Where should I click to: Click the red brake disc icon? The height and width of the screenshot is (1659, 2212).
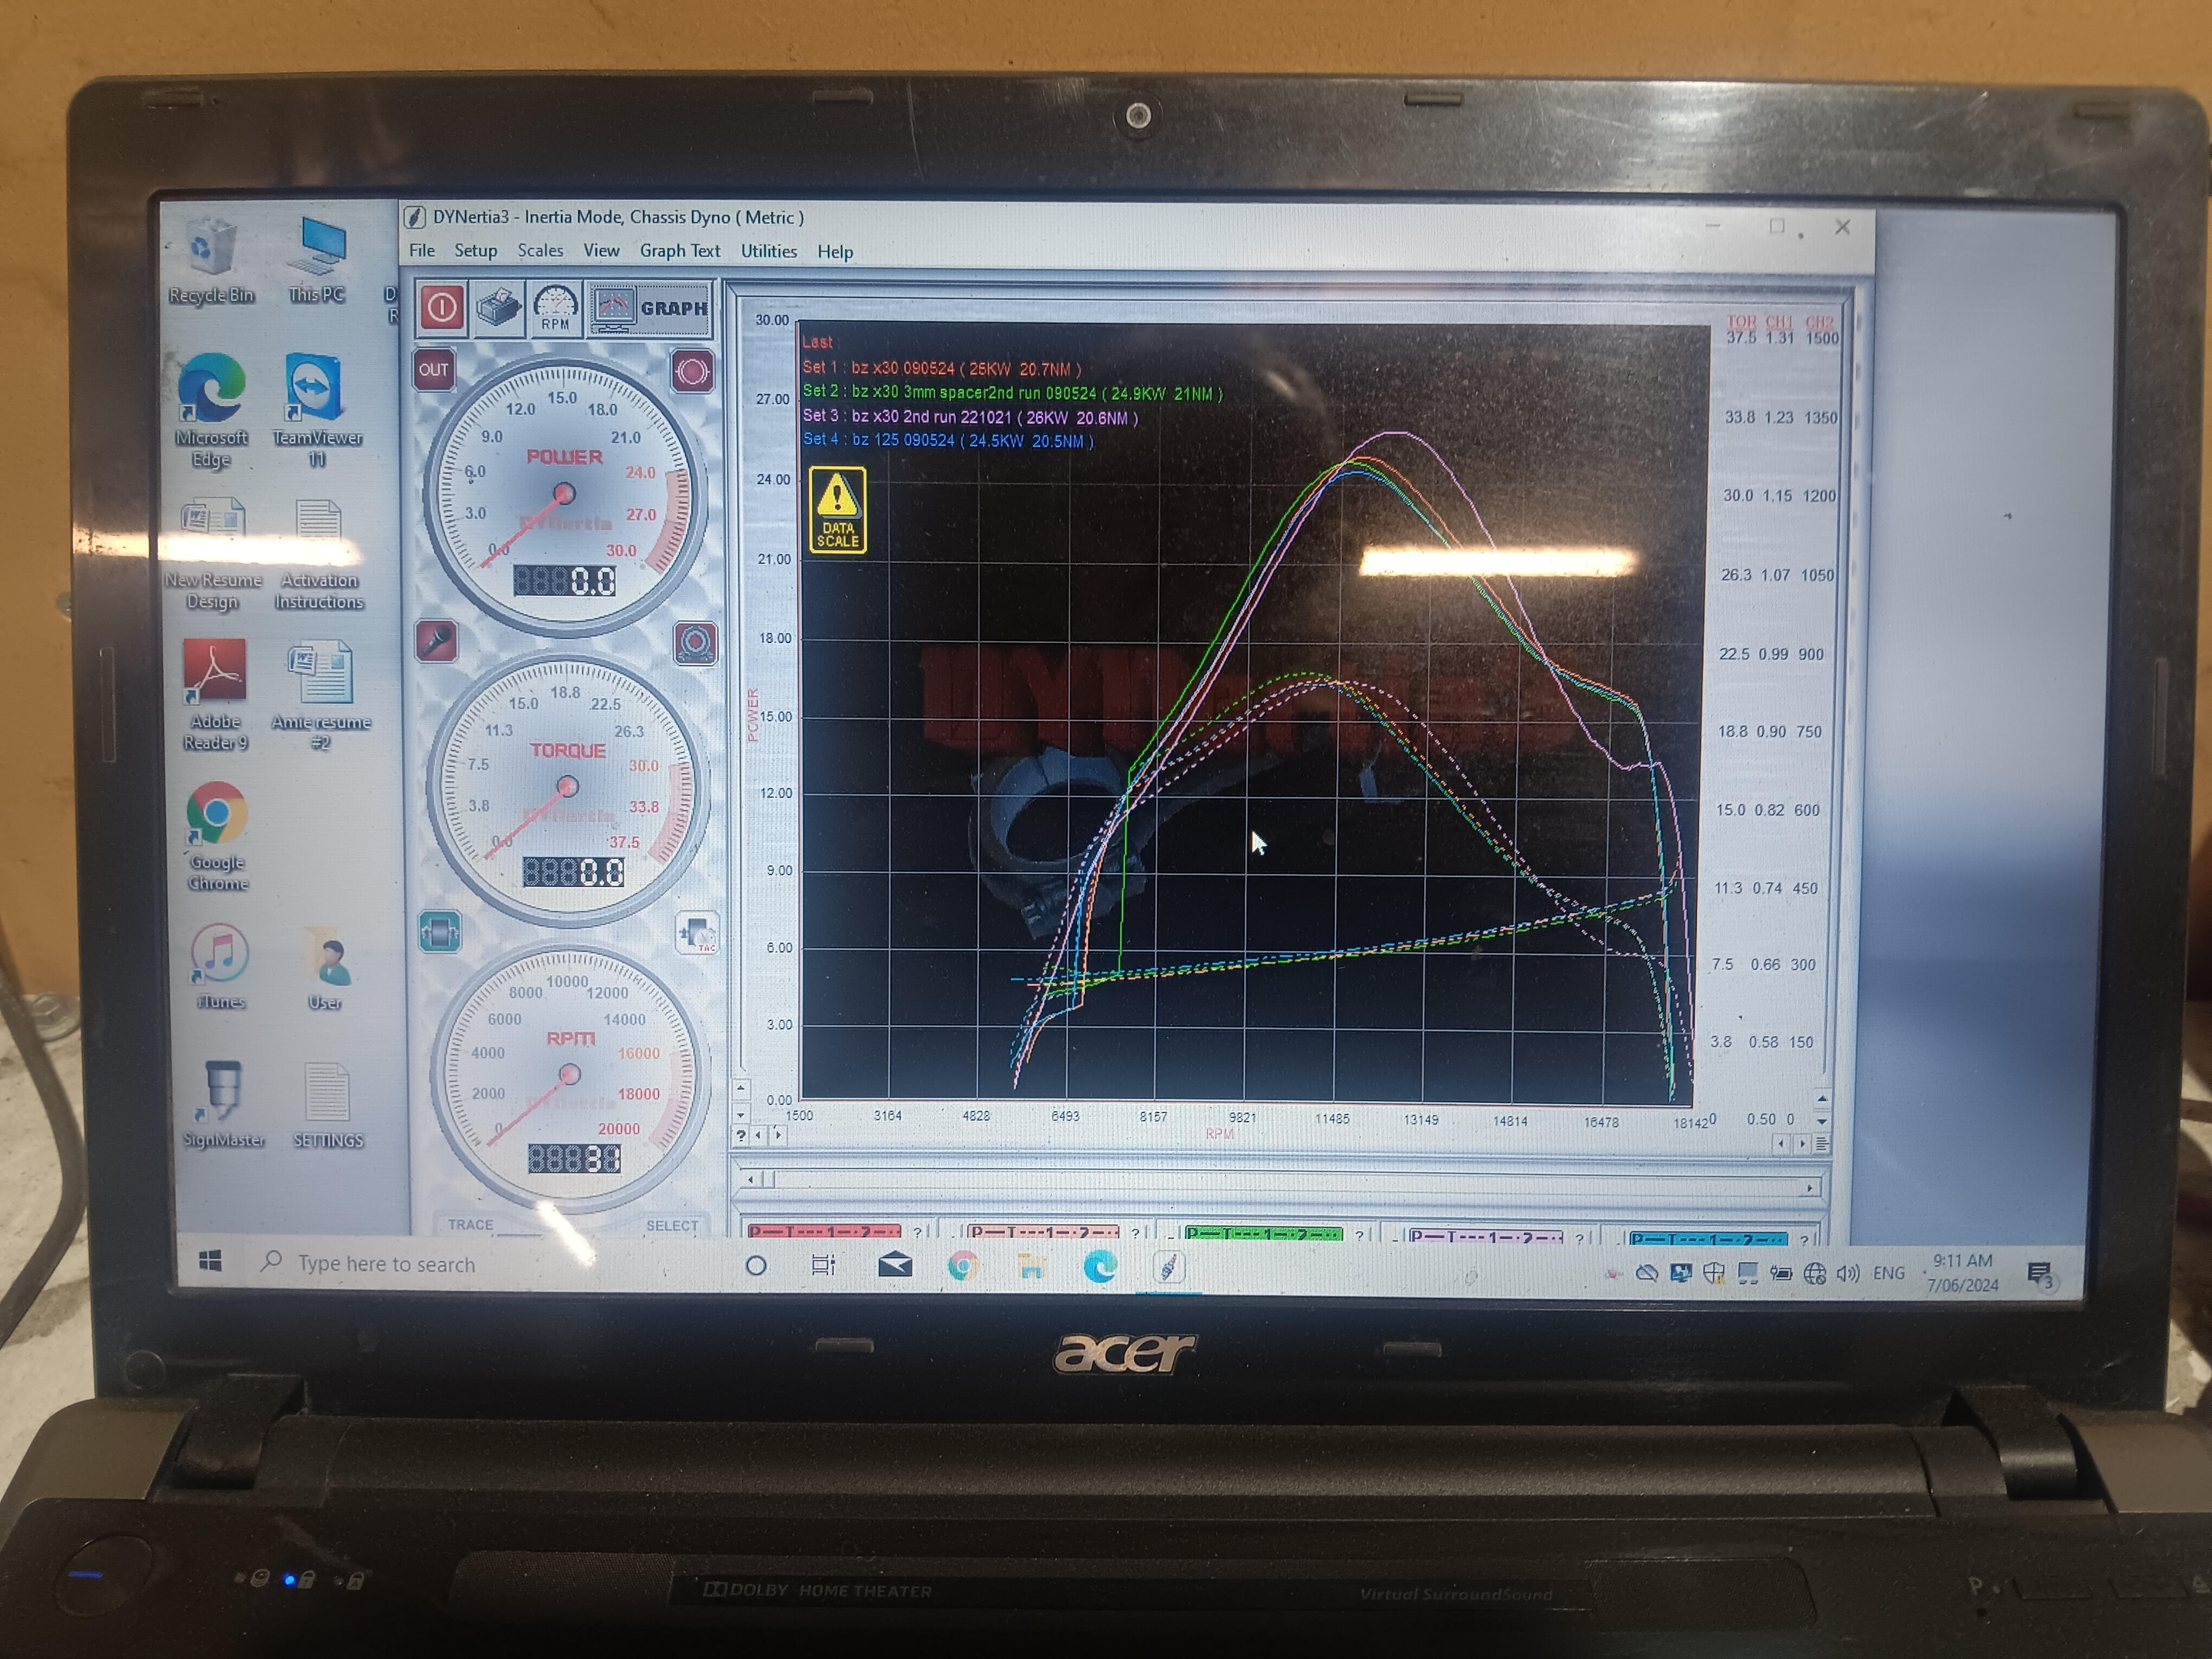[692, 372]
